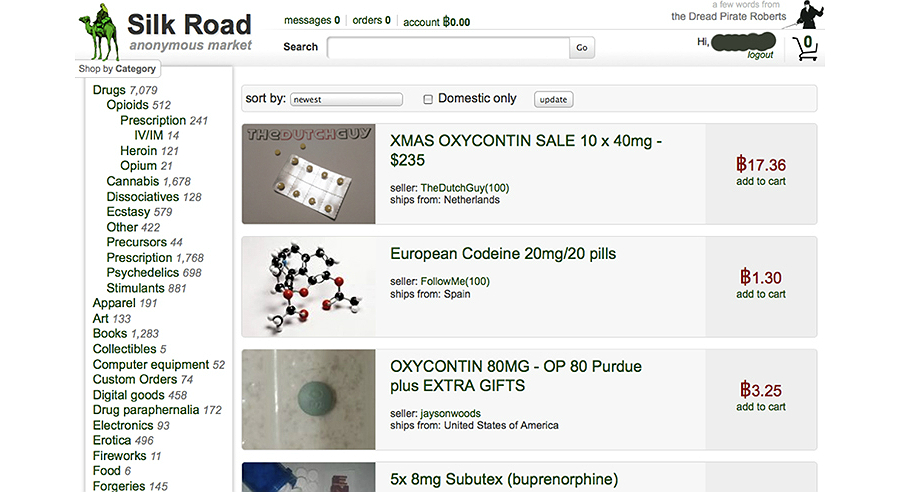The image size is (900, 492).
Task: Open the Shop by Category tab
Action: click(118, 69)
